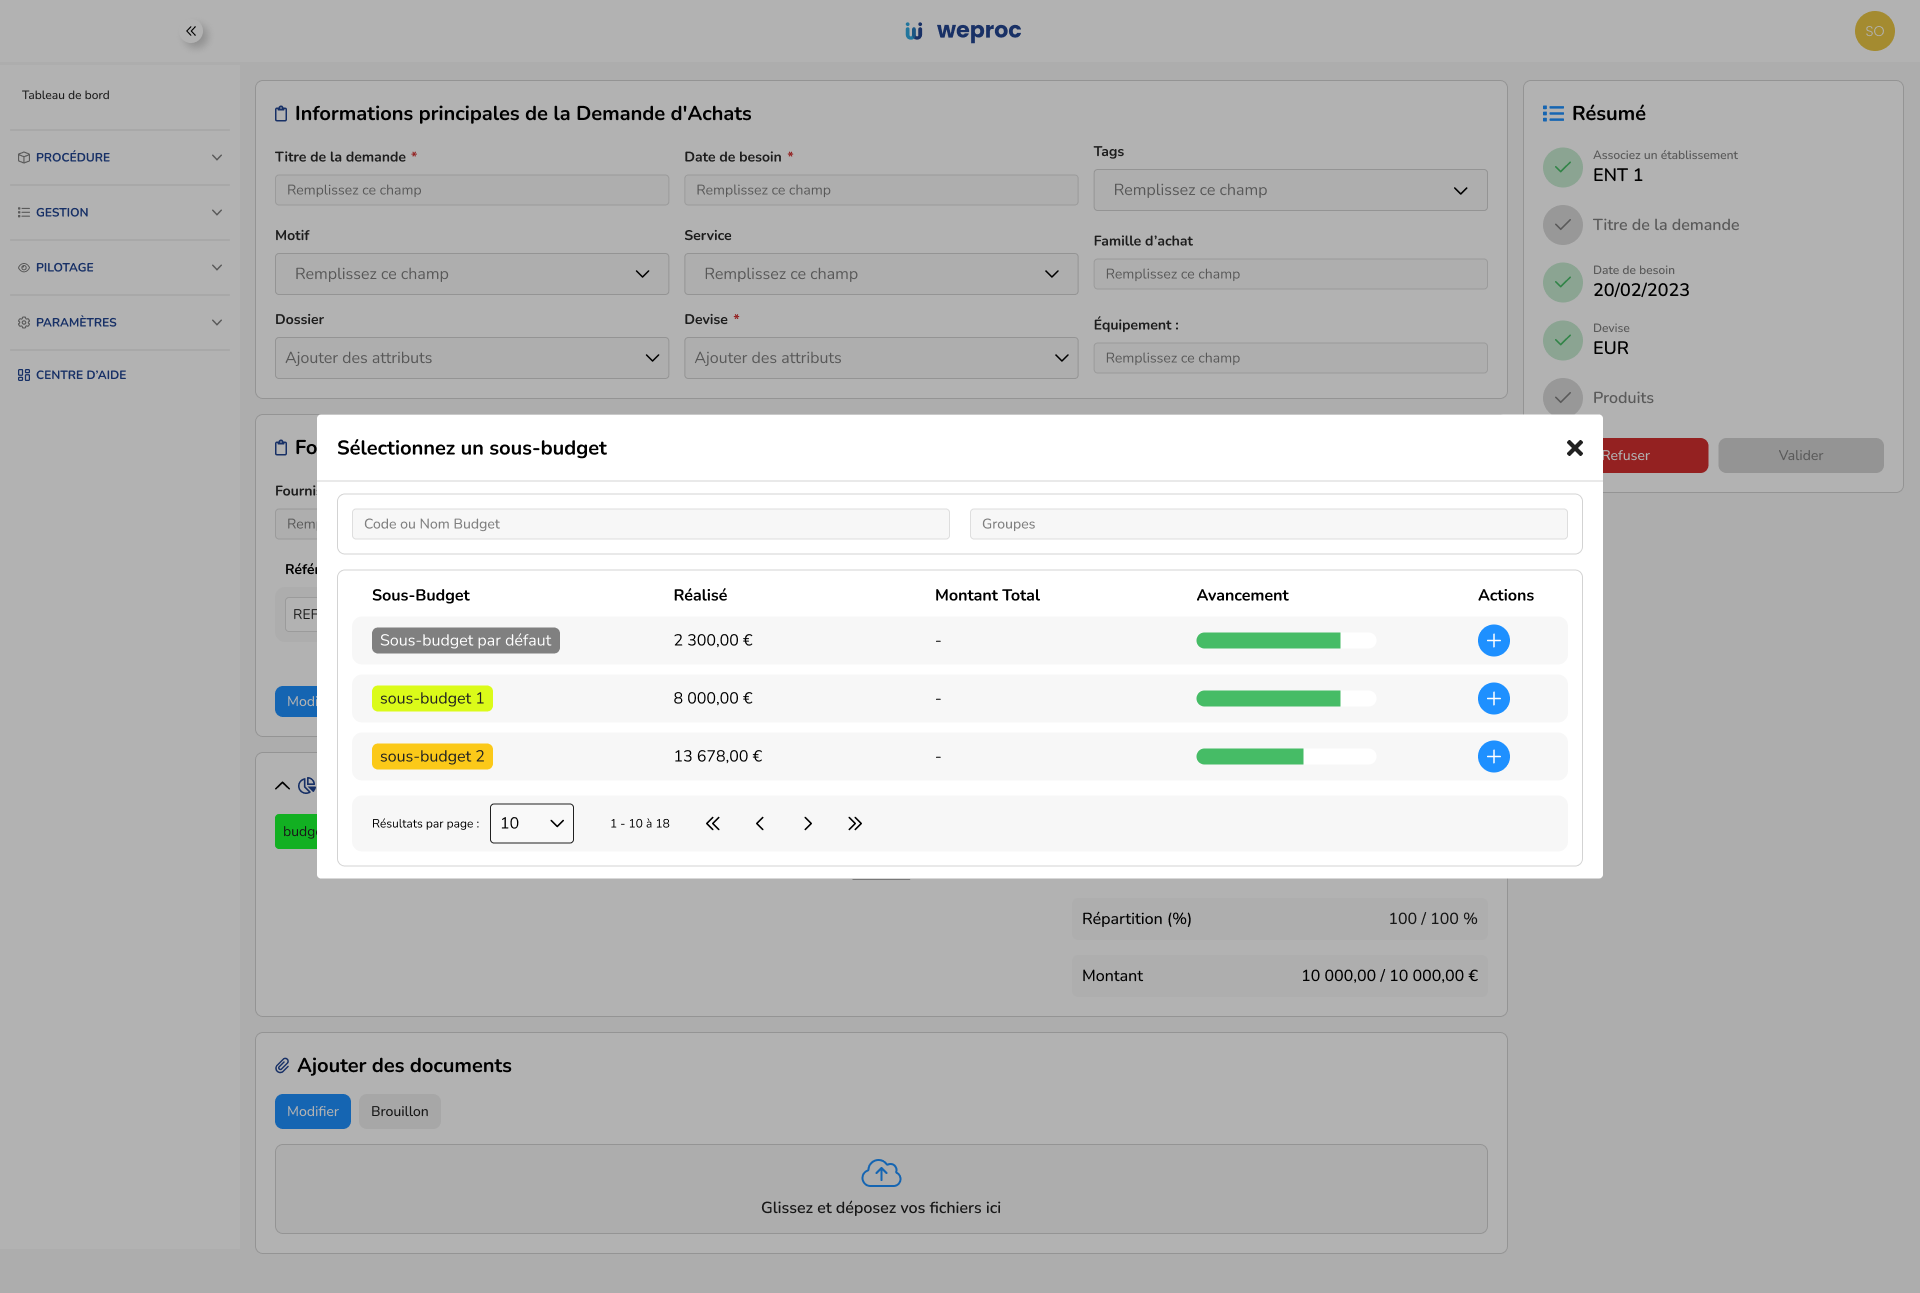
Task: Click the sous-budget 2 progress bar
Action: coord(1285,756)
